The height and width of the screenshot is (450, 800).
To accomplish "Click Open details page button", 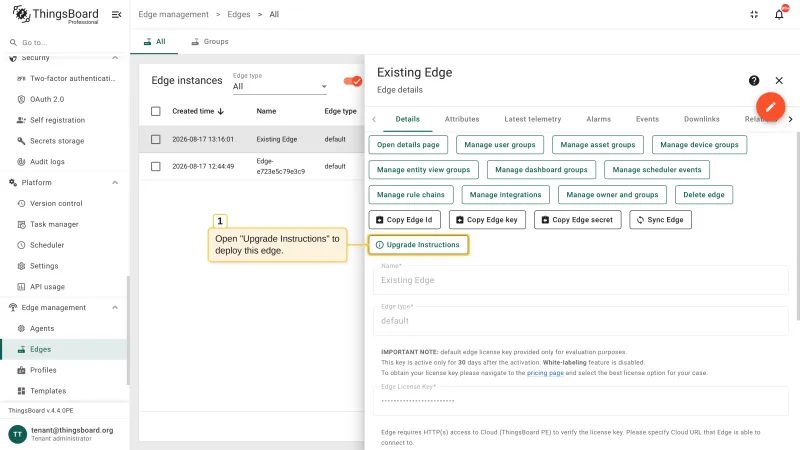I will [408, 144].
